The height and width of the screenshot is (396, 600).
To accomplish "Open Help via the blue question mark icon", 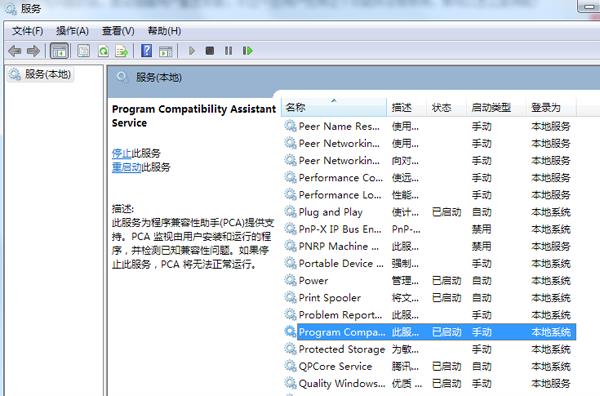I will pyautogui.click(x=146, y=51).
